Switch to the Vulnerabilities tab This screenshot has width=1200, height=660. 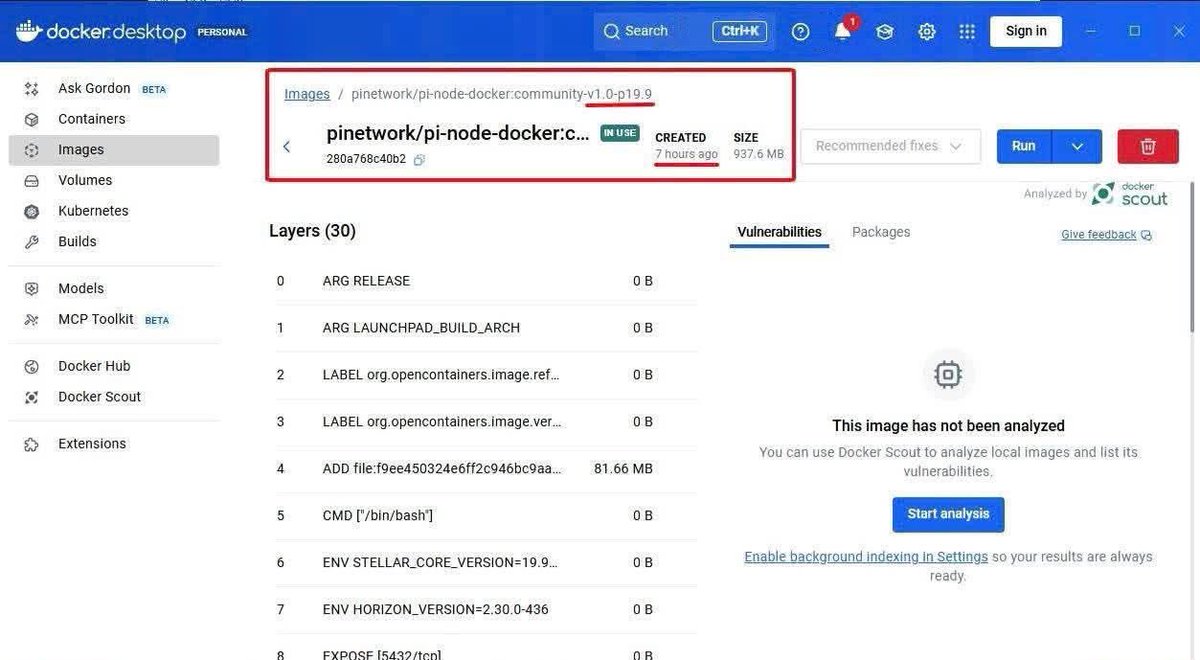tap(779, 232)
